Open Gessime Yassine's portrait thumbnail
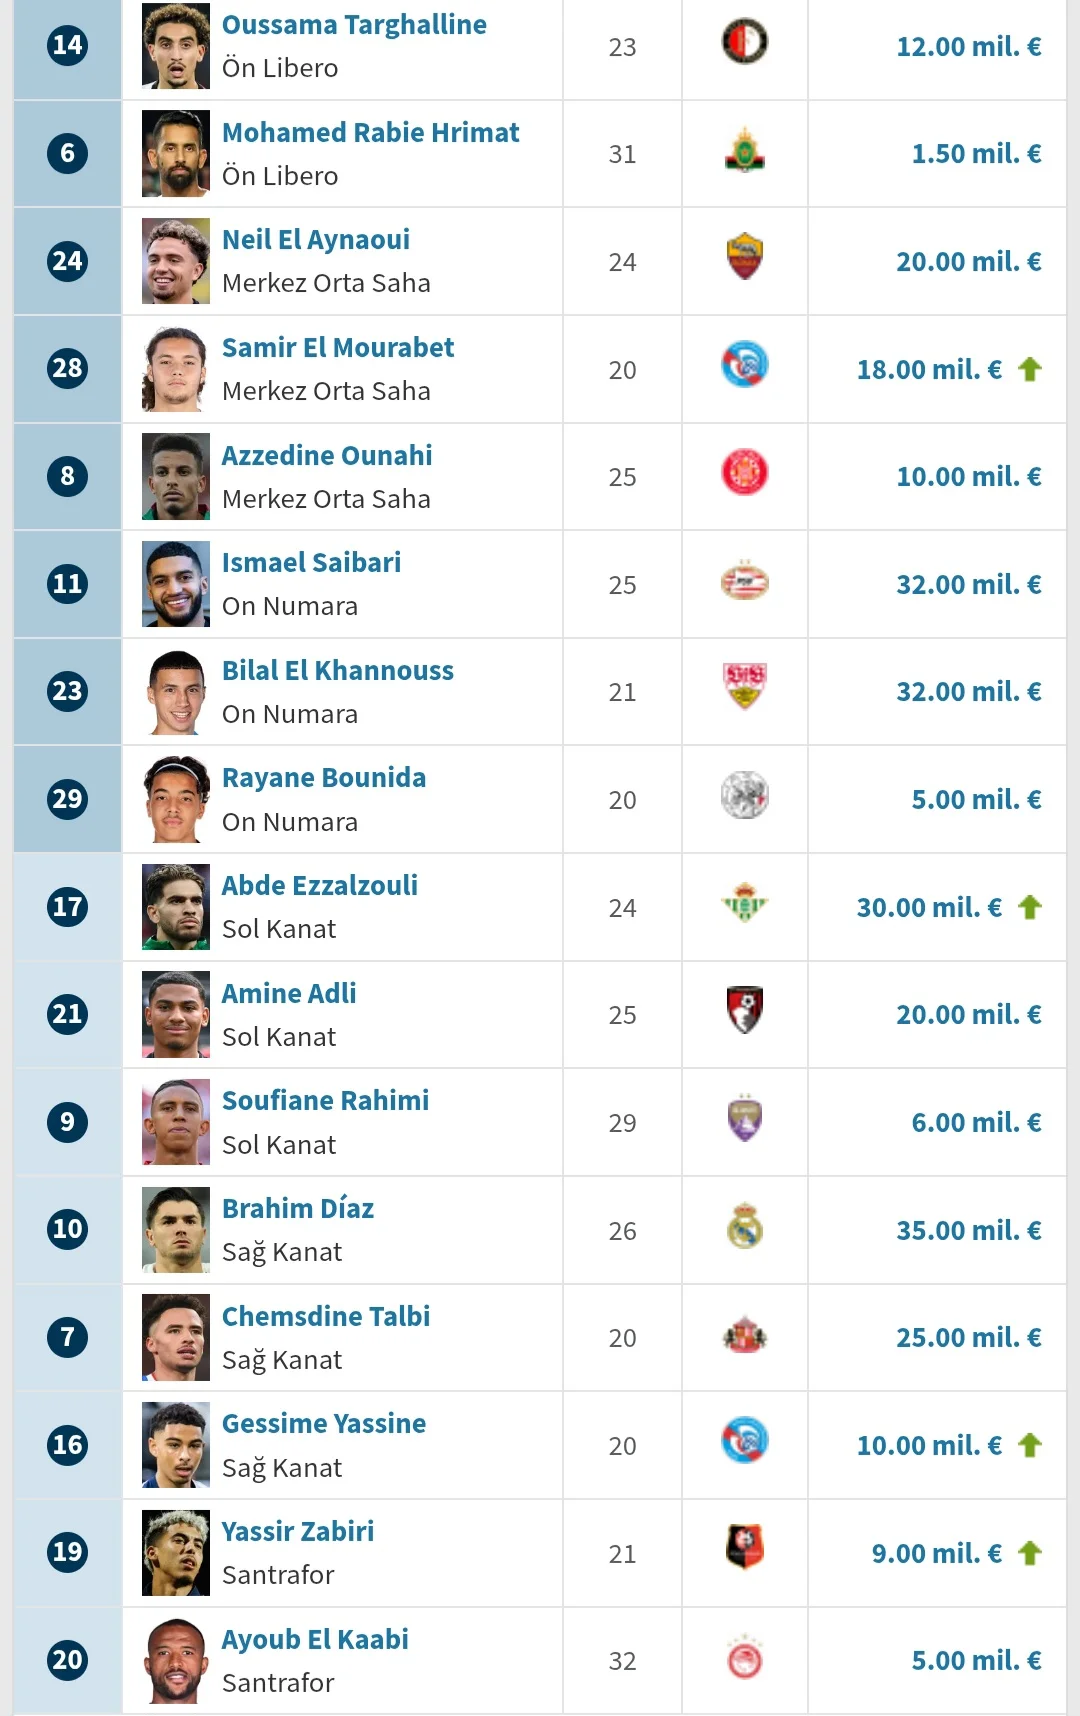 (x=176, y=1445)
